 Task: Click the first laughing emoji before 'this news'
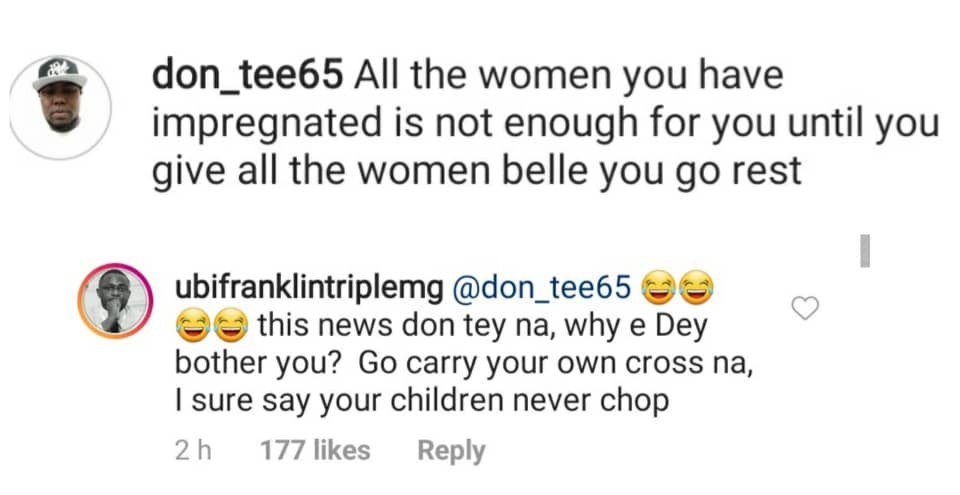(x=192, y=326)
